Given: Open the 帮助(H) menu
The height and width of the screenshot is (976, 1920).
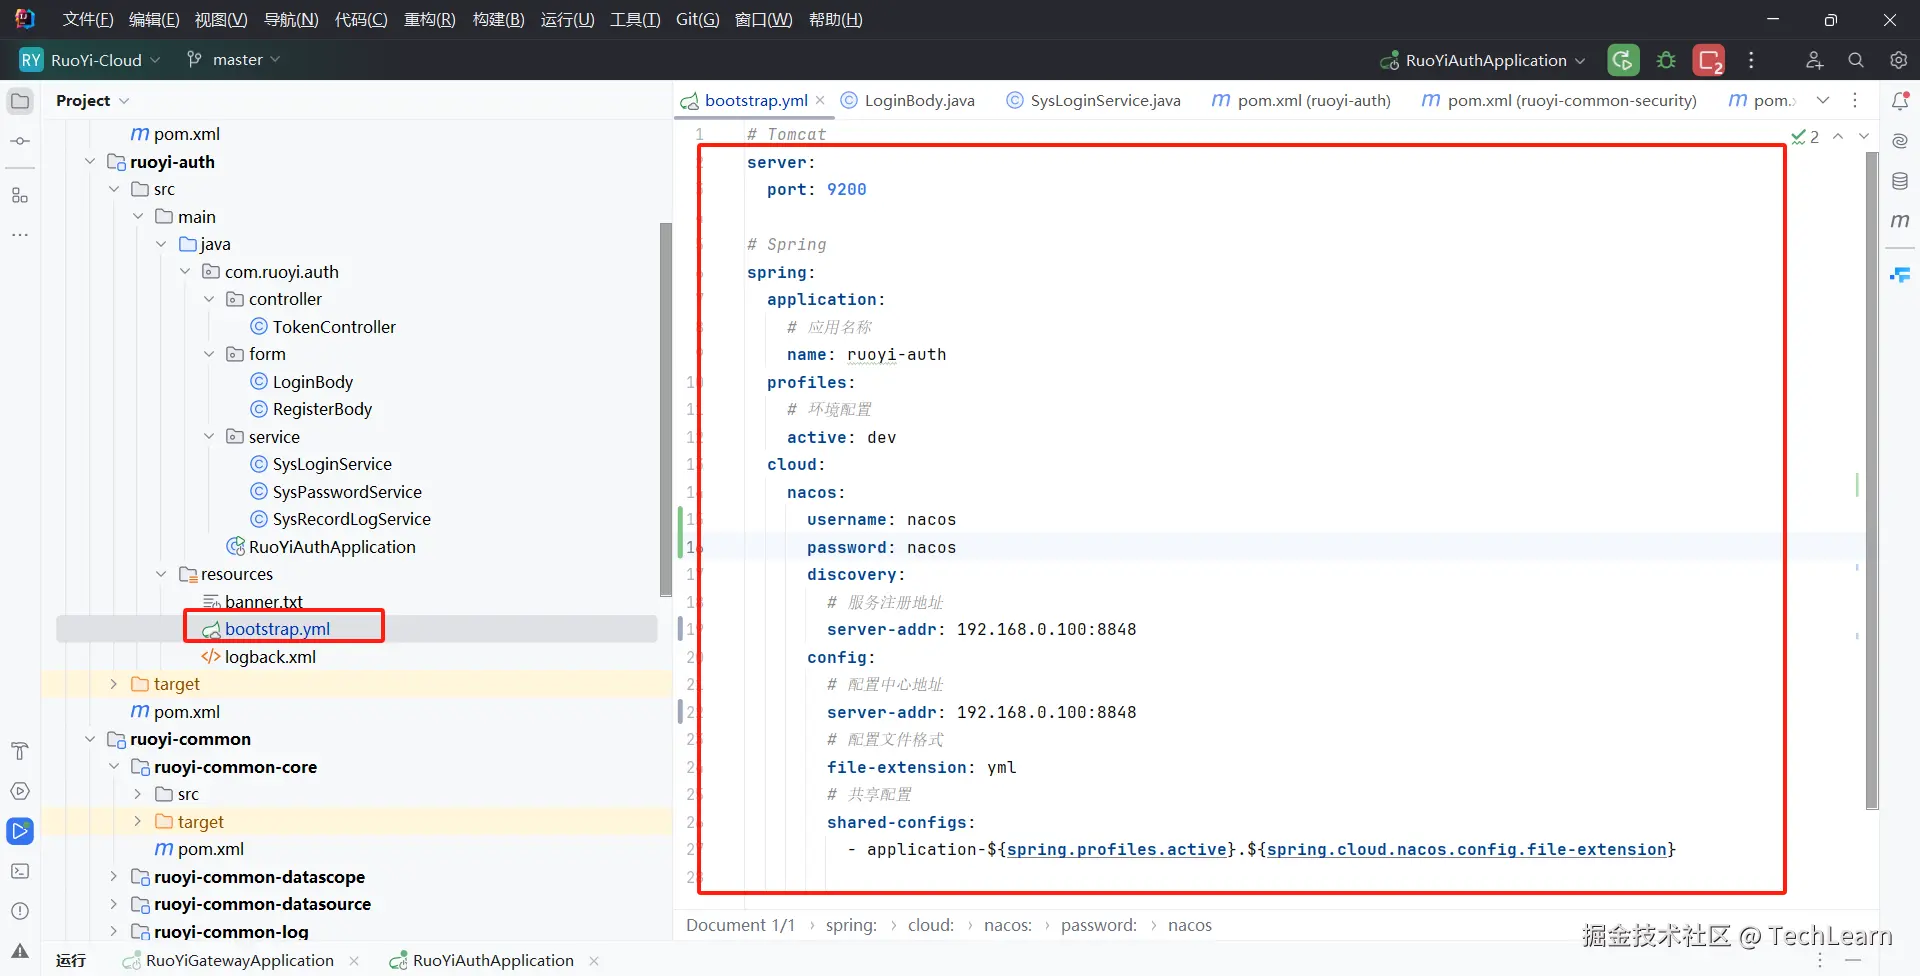Looking at the screenshot, I should 835,20.
